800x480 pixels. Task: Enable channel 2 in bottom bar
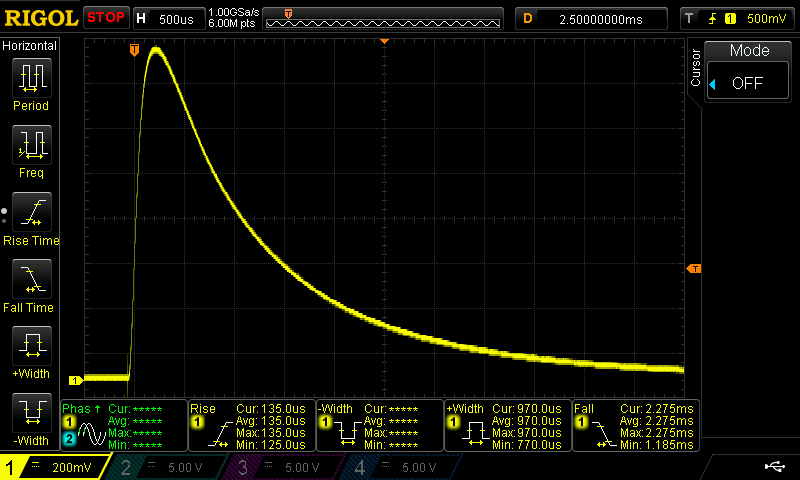[169, 466]
